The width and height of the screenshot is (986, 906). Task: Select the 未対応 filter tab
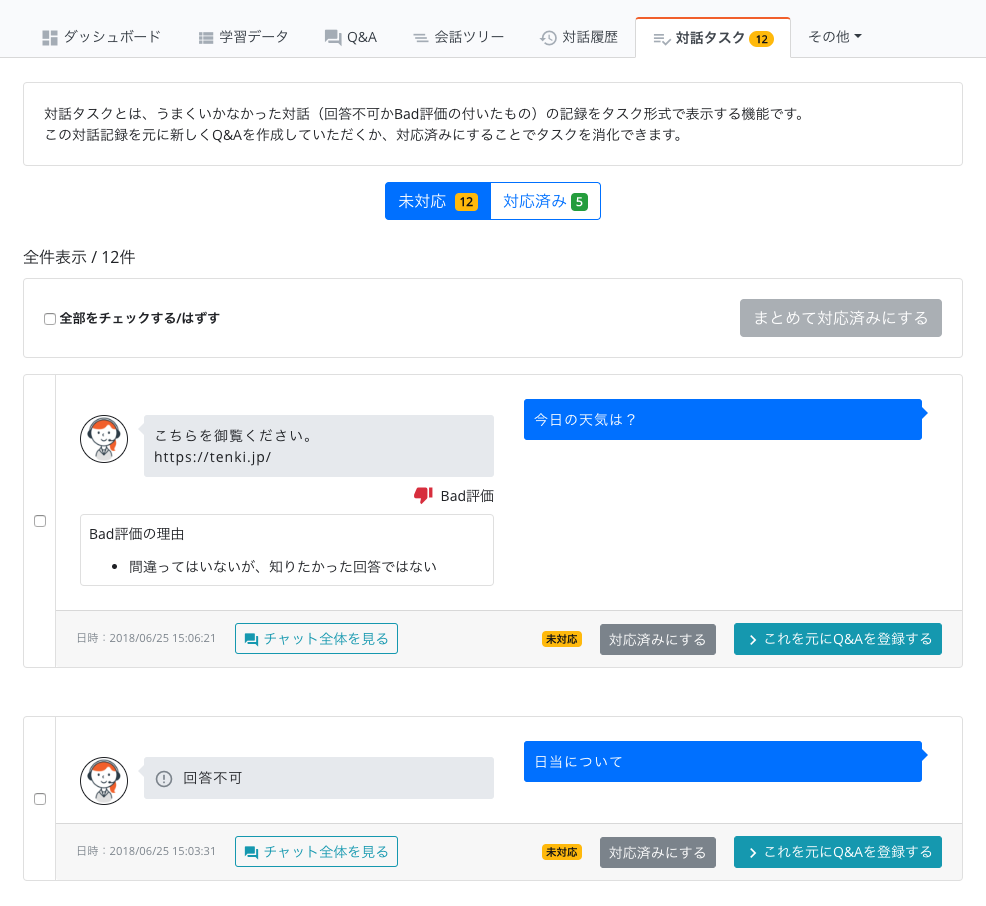[438, 201]
